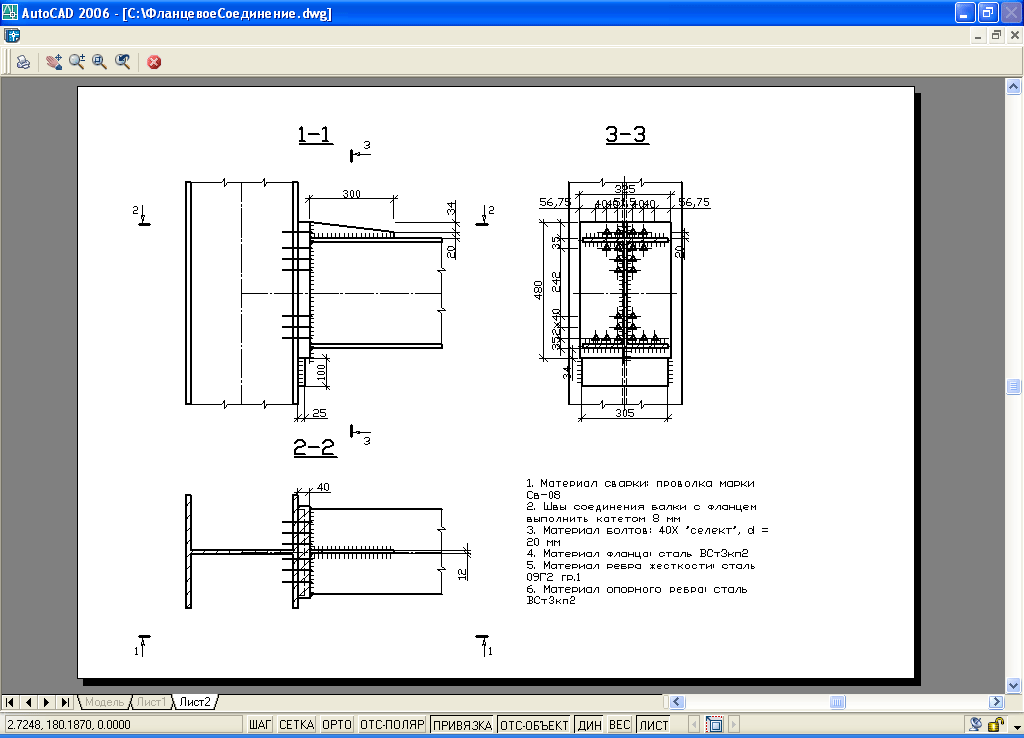Image resolution: width=1024 pixels, height=738 pixels.
Task: Switch to the Лист1 layout tab
Action: [151, 702]
